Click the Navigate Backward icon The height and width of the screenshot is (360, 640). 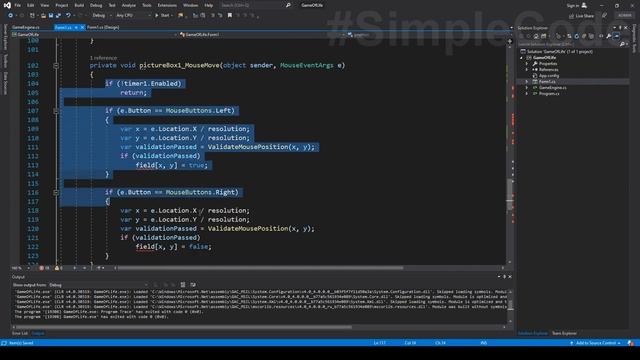click(11, 16)
